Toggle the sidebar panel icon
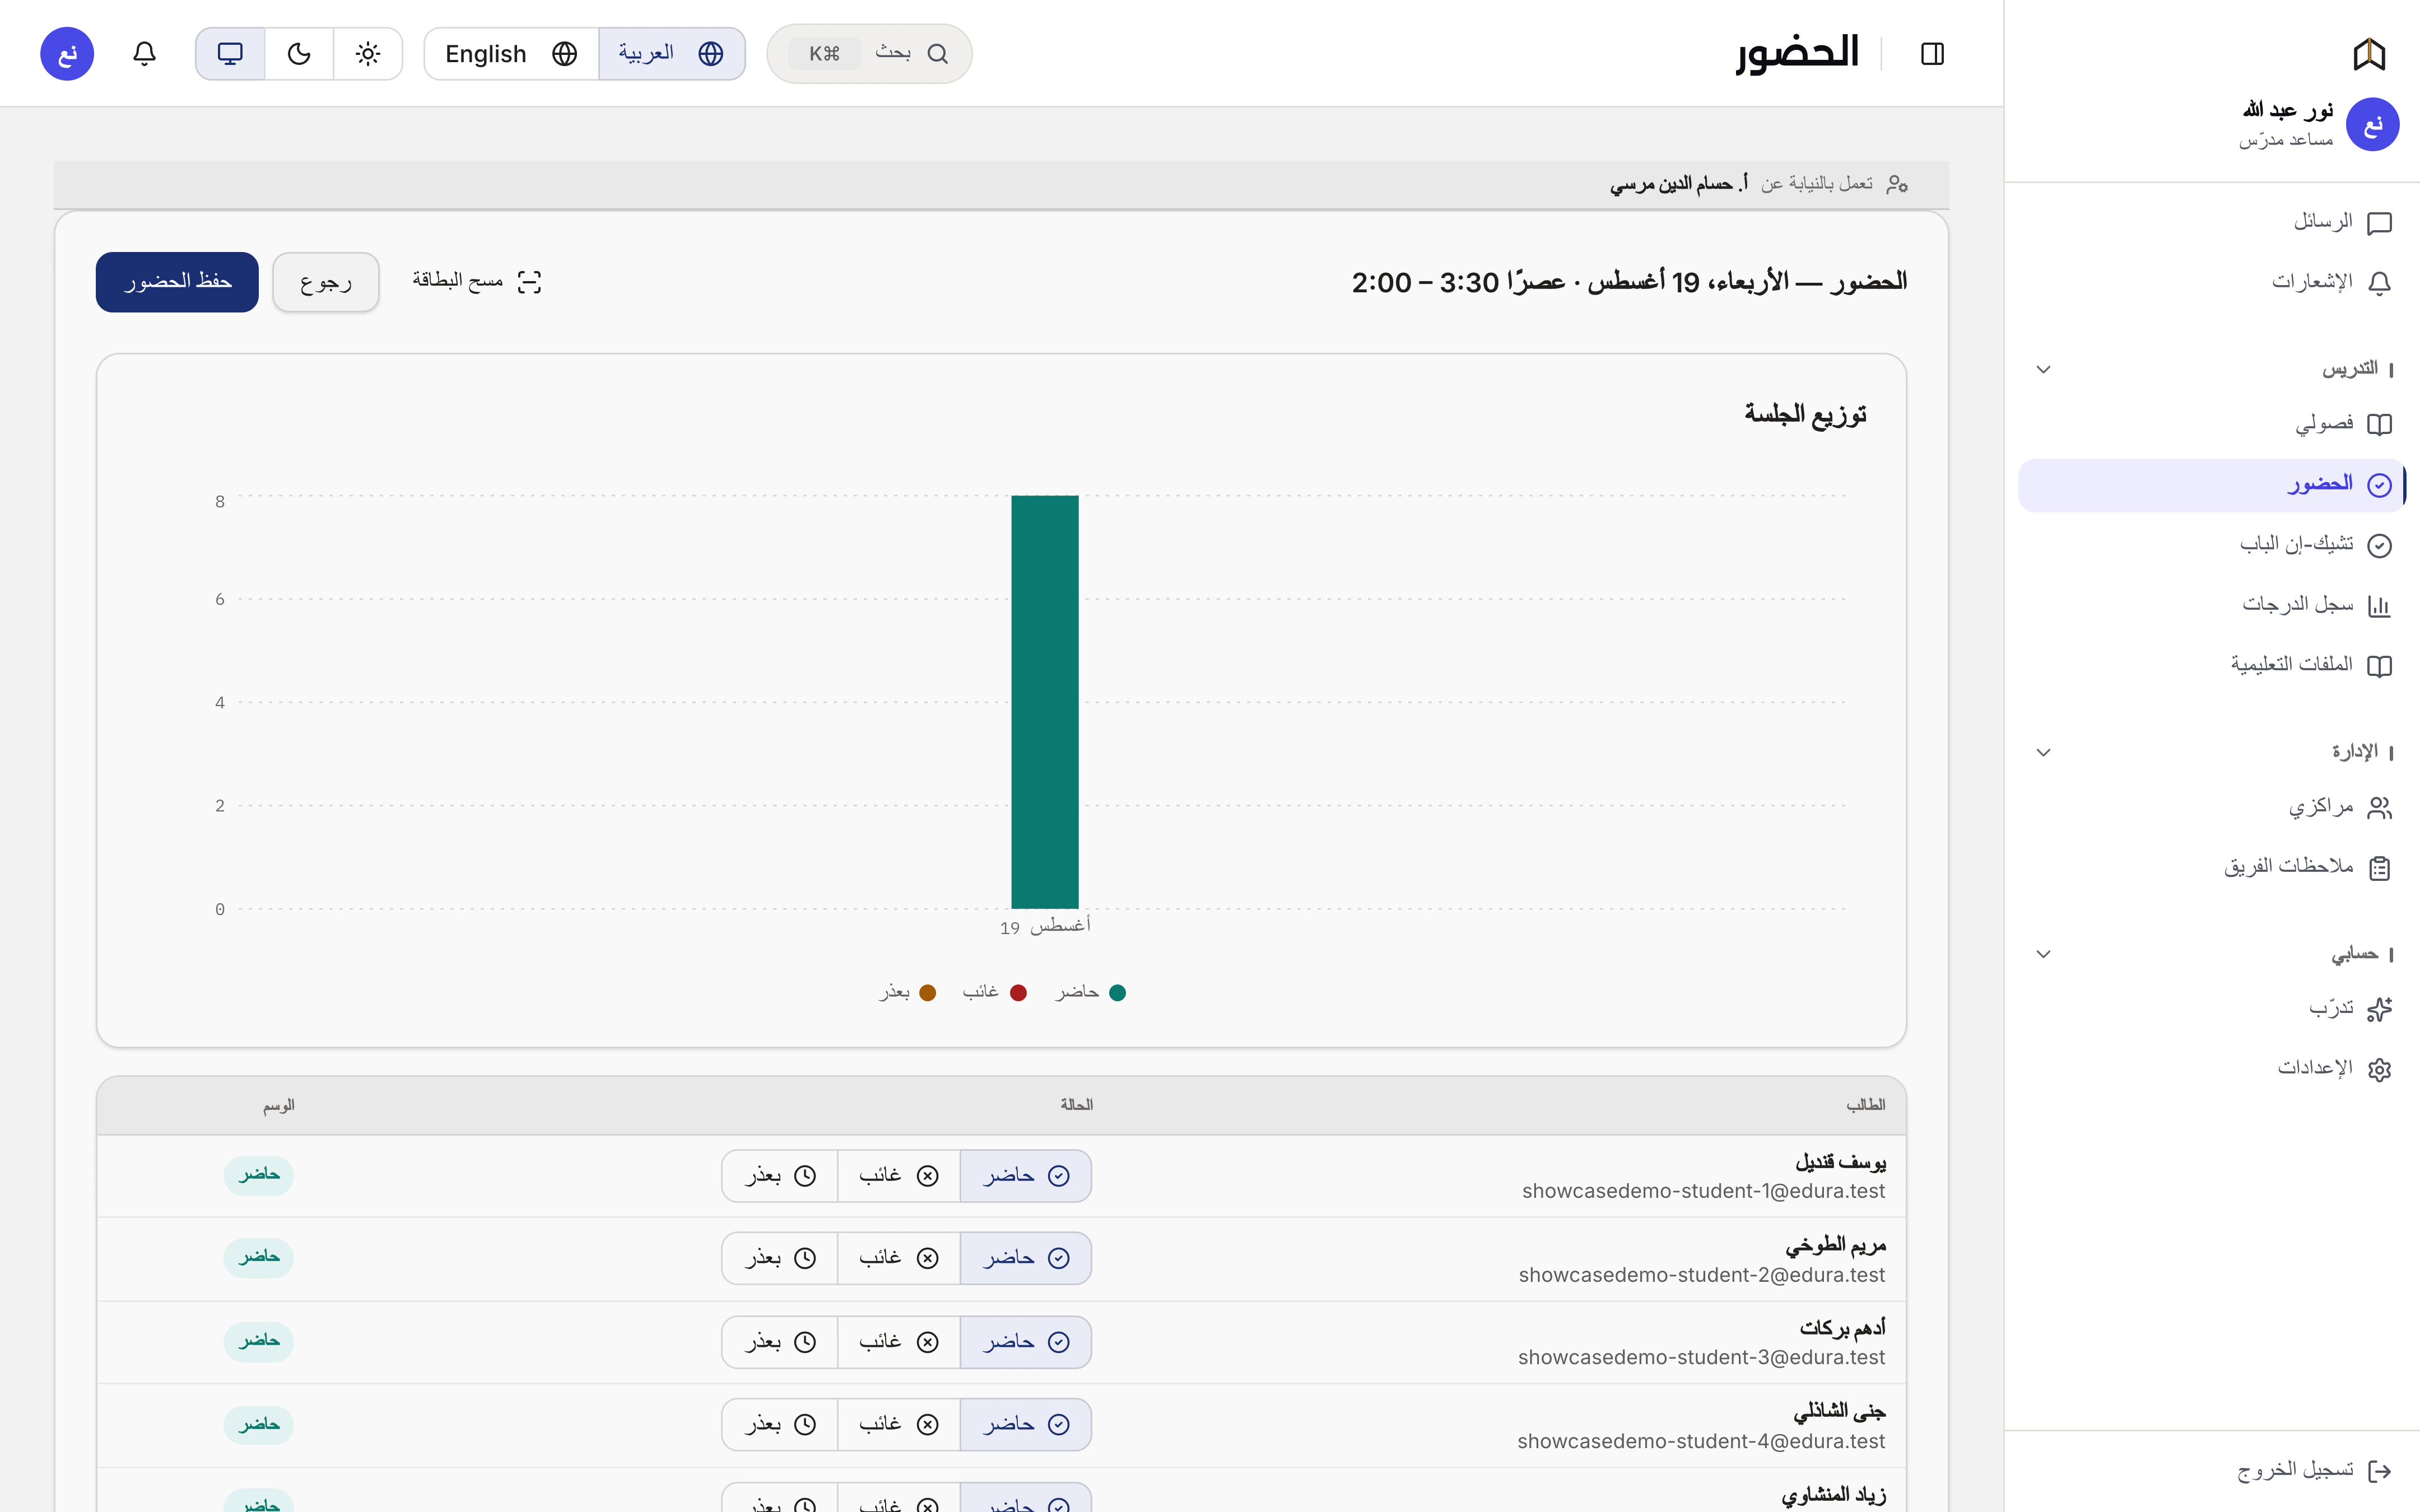This screenshot has height=1512, width=2420. 1932,53
